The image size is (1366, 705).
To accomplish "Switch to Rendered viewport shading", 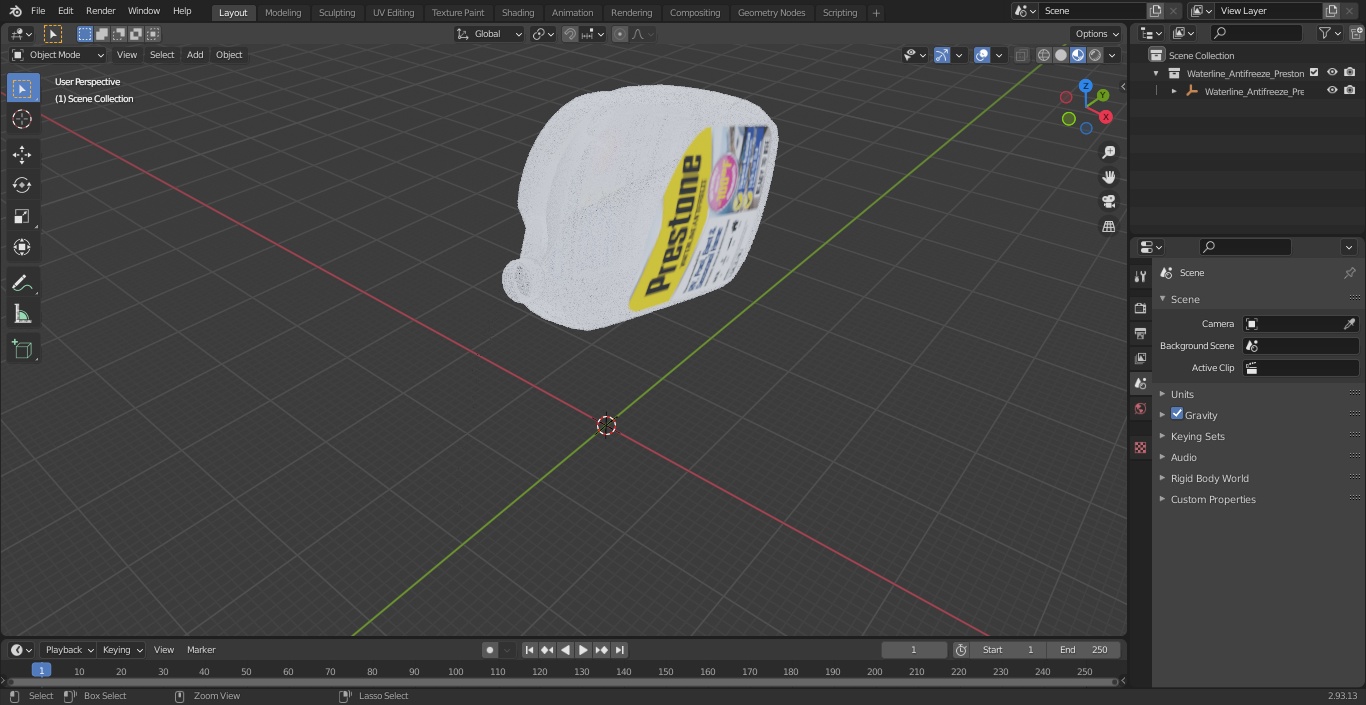I will pos(1095,55).
